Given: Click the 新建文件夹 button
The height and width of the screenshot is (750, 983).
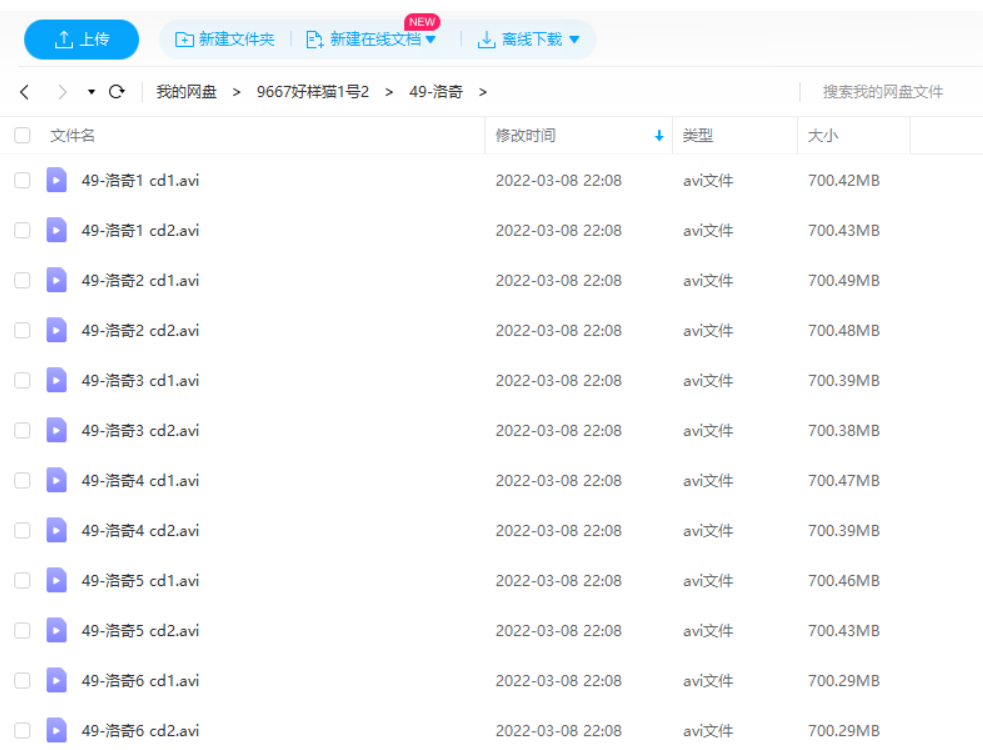Looking at the screenshot, I should (225, 40).
